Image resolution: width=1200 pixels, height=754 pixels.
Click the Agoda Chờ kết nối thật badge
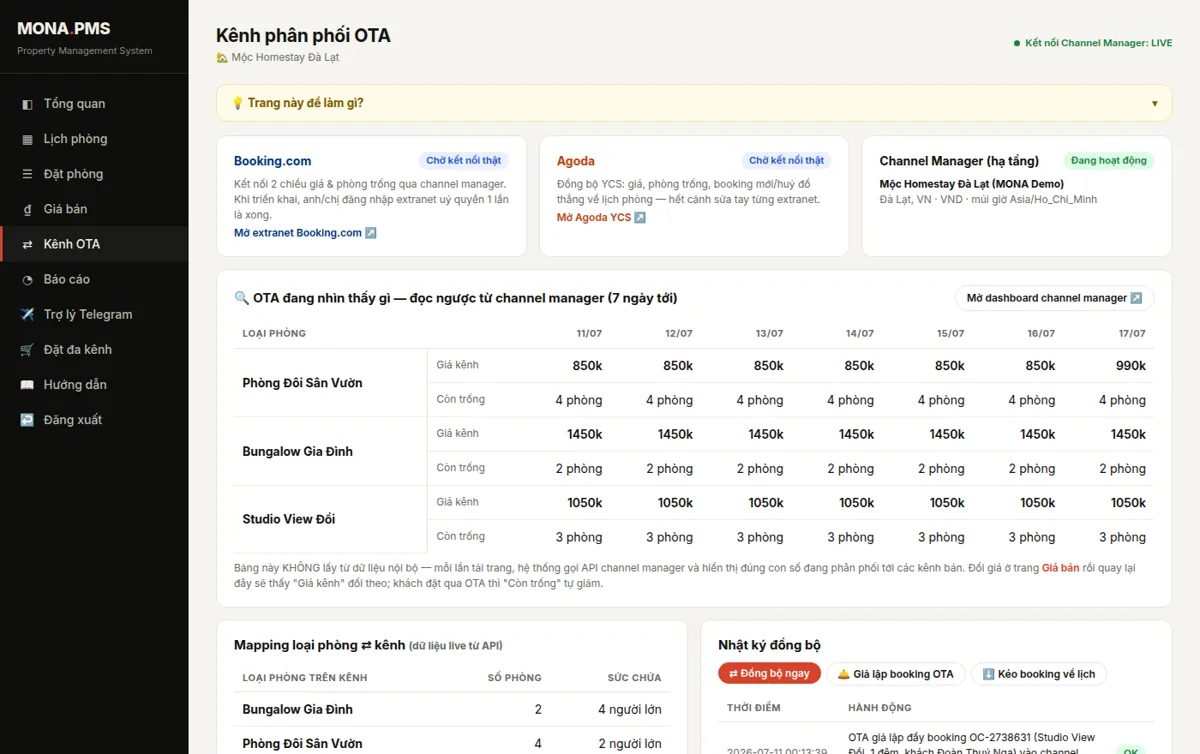point(787,160)
